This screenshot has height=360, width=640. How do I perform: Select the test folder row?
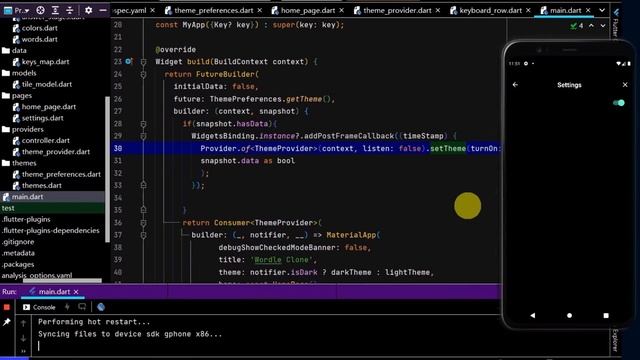click(x=52, y=208)
